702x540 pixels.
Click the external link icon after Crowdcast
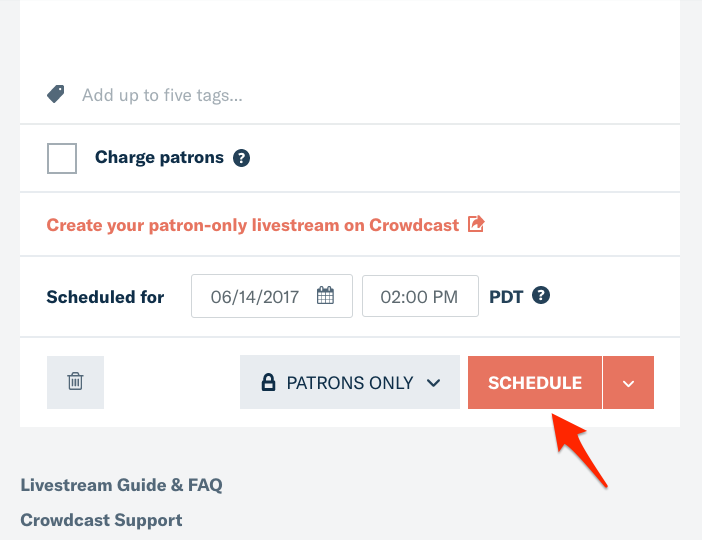(x=476, y=224)
